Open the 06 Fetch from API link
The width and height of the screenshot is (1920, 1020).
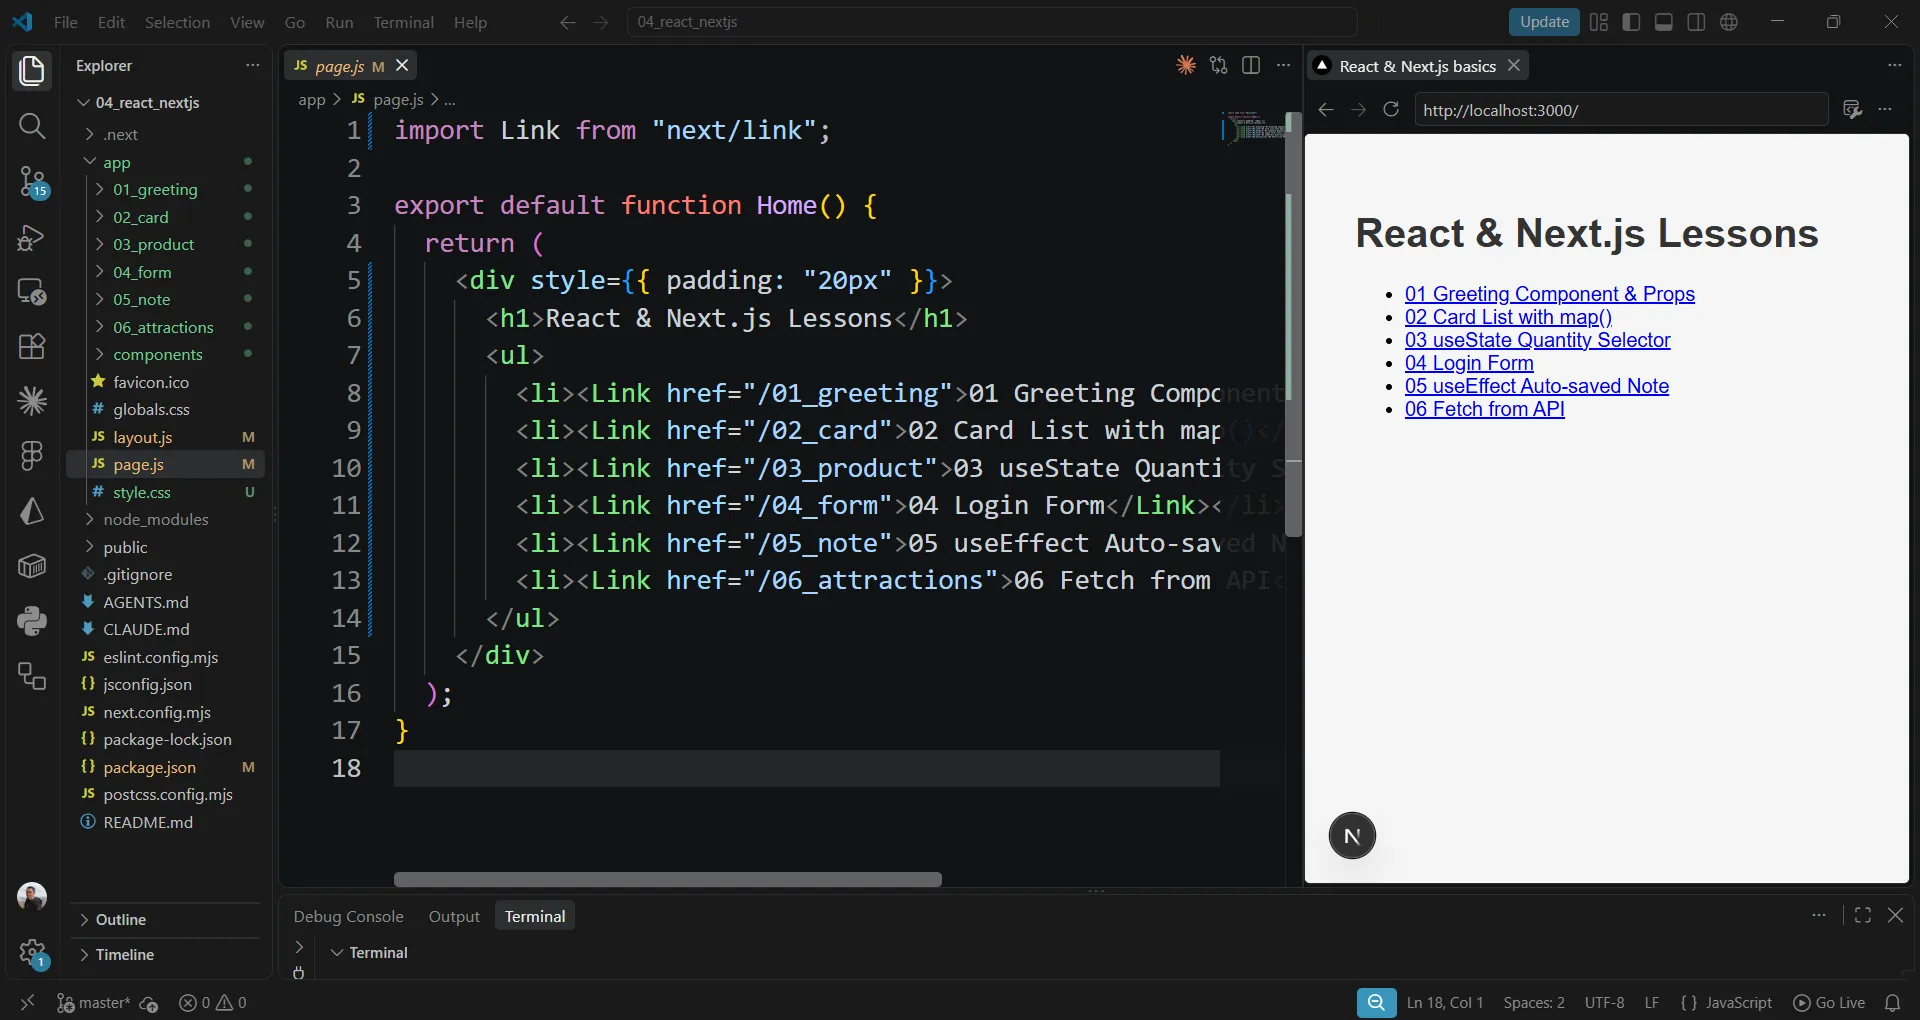[1484, 409]
